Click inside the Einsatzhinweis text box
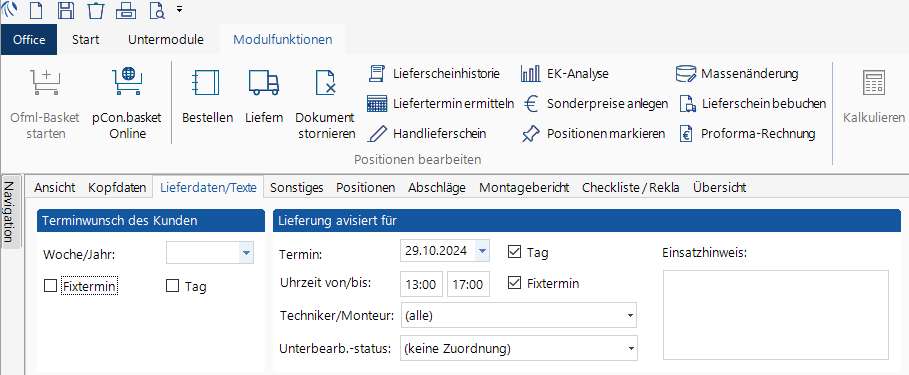 click(776, 315)
